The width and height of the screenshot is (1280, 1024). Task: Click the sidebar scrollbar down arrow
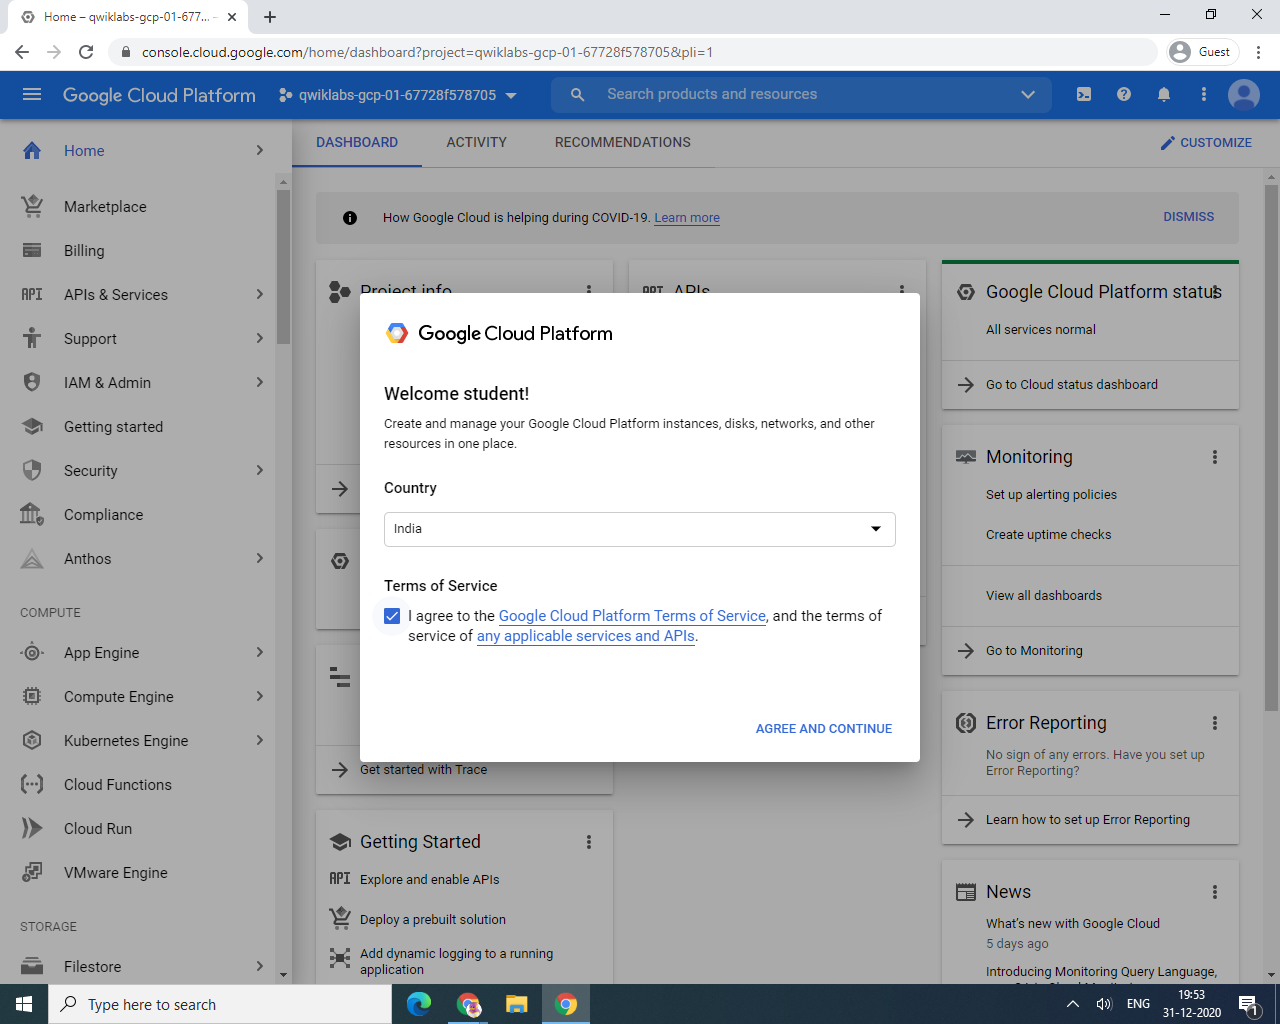coord(283,975)
